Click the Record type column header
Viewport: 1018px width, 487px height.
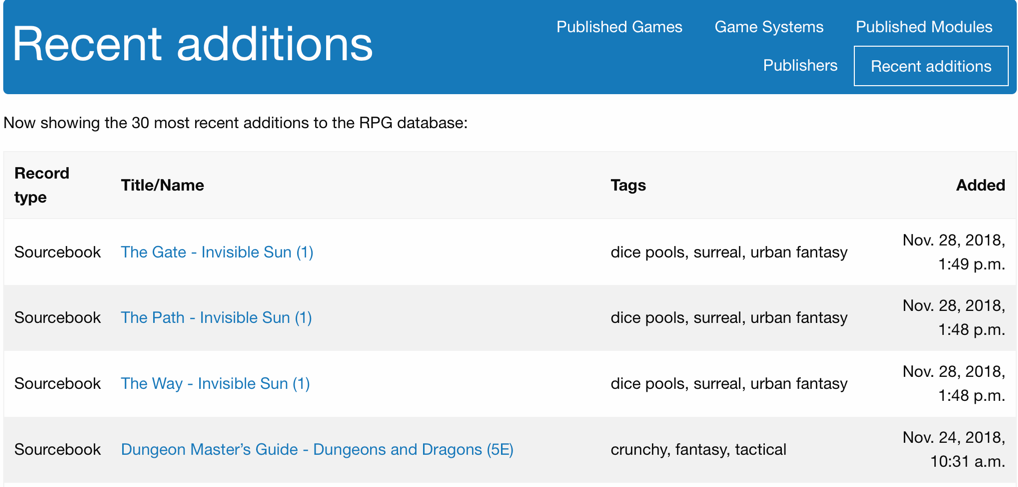(42, 185)
